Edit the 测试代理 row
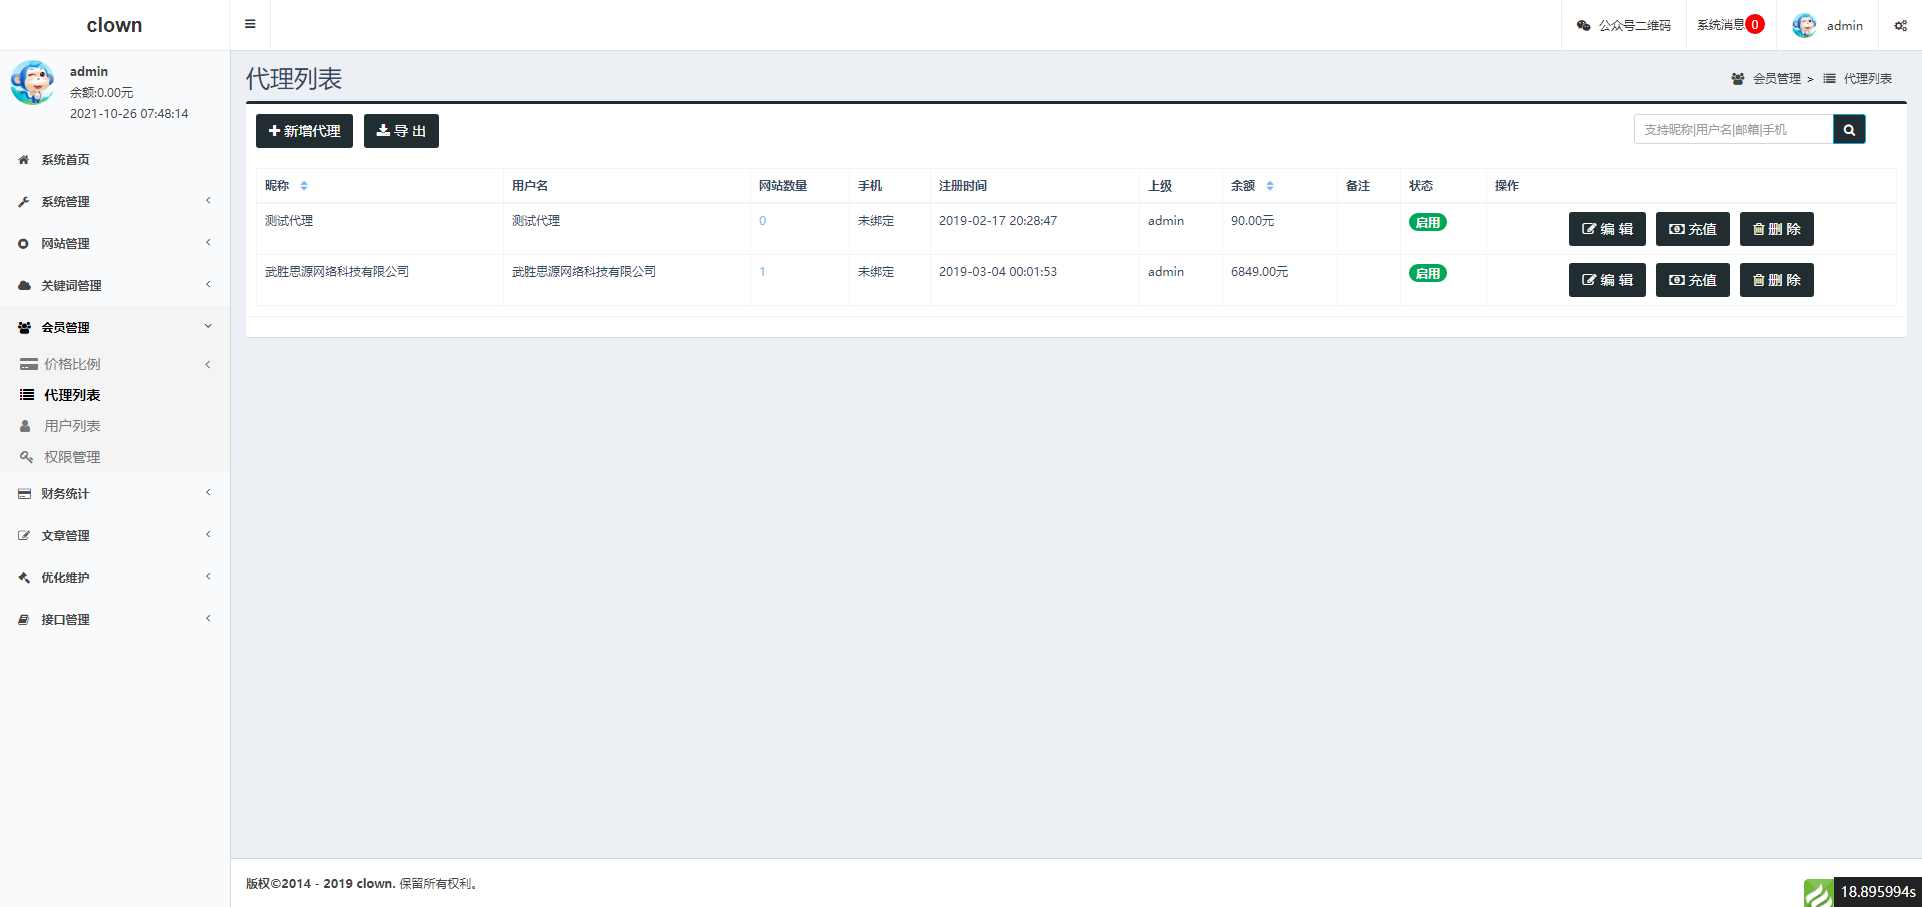Screen dimensions: 1922x907 coord(1607,229)
